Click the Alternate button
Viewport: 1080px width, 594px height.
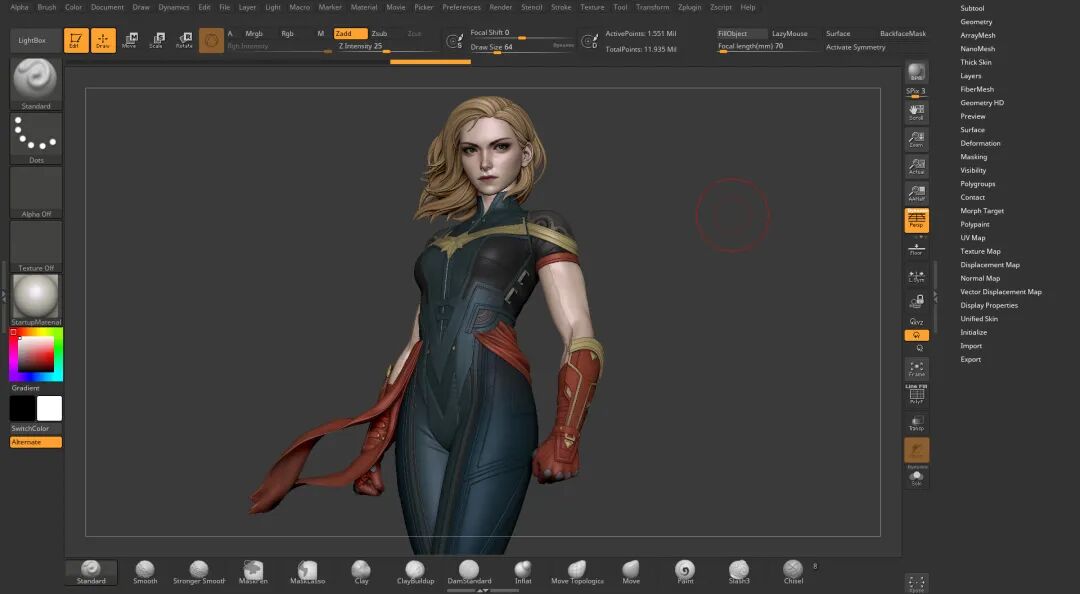[x=36, y=442]
